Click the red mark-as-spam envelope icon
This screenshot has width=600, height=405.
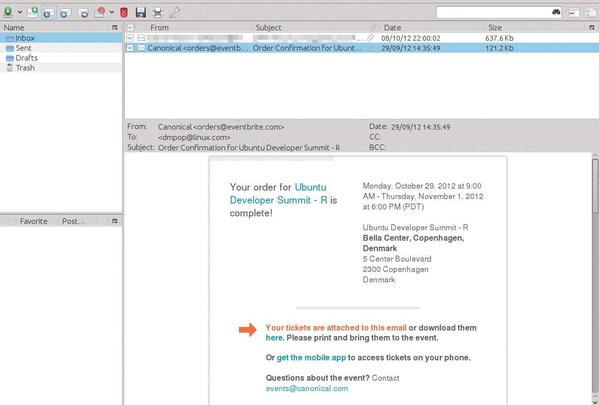(100, 12)
